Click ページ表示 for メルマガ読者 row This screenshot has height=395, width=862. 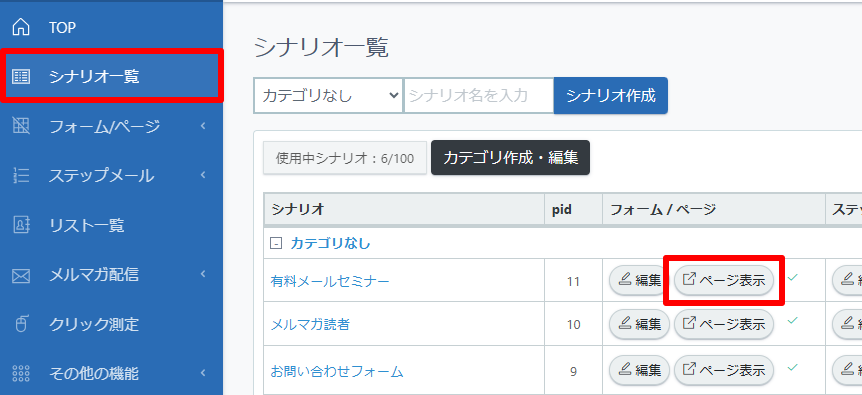(724, 324)
